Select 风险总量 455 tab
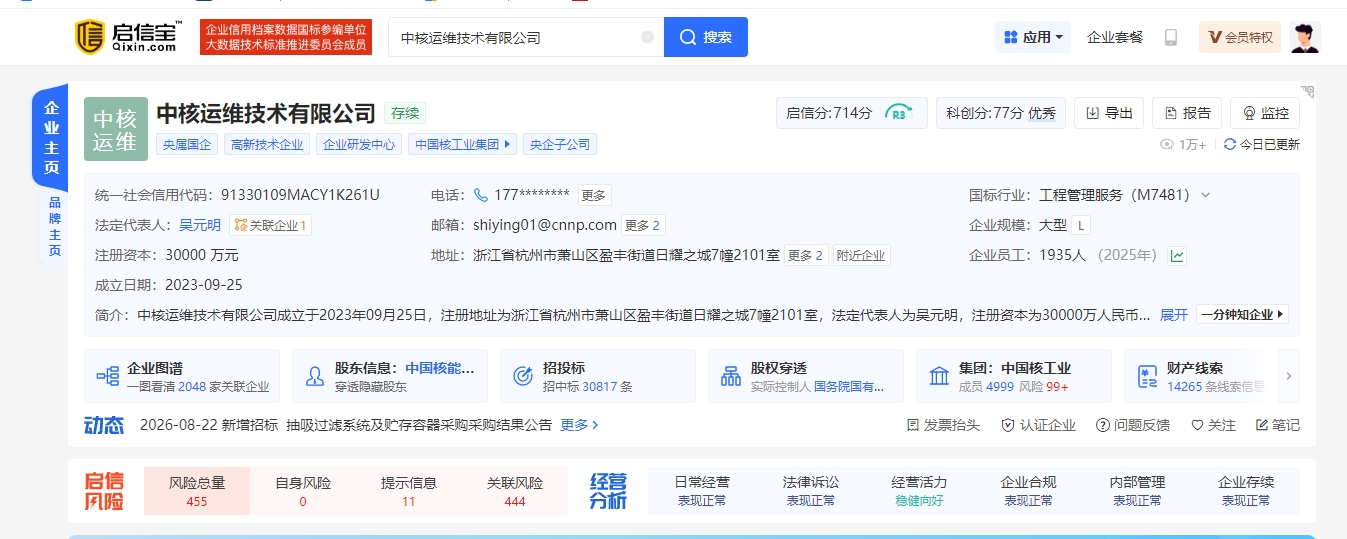 (197, 491)
